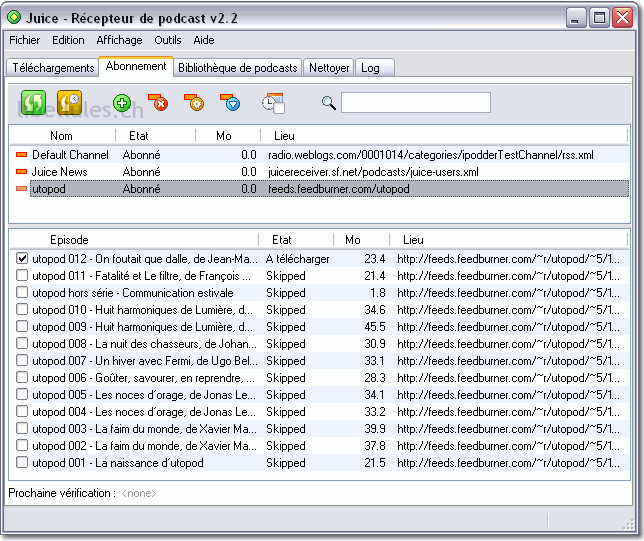
Task: Check the utopod 010 episode checkbox
Action: click(x=22, y=309)
